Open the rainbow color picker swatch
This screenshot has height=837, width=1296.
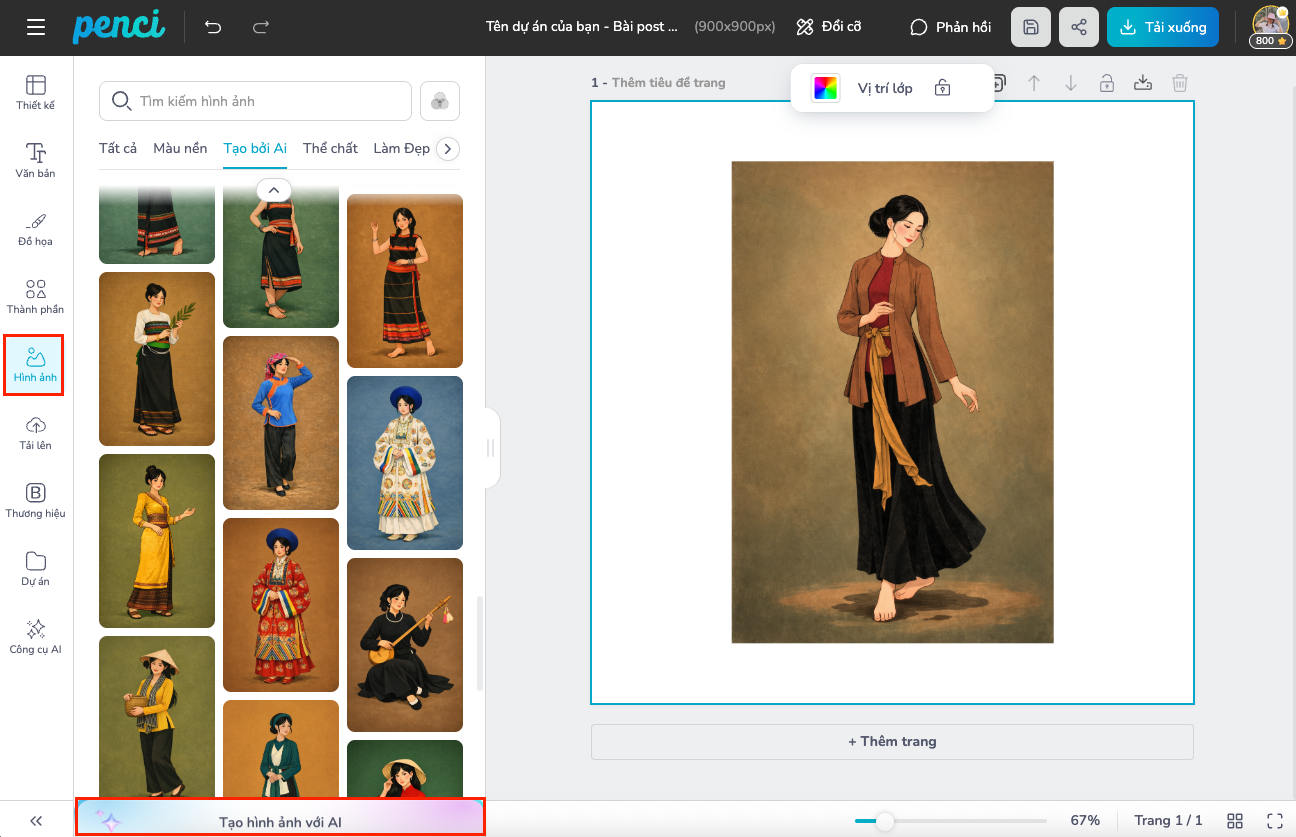pyautogui.click(x=825, y=88)
